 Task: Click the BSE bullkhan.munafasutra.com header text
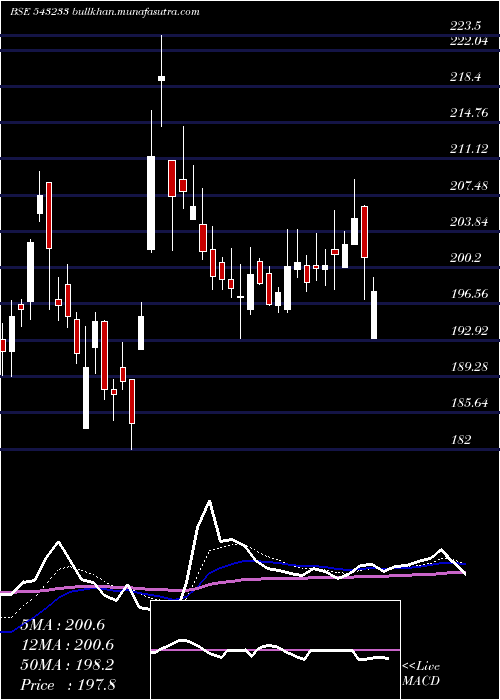[x=104, y=12]
